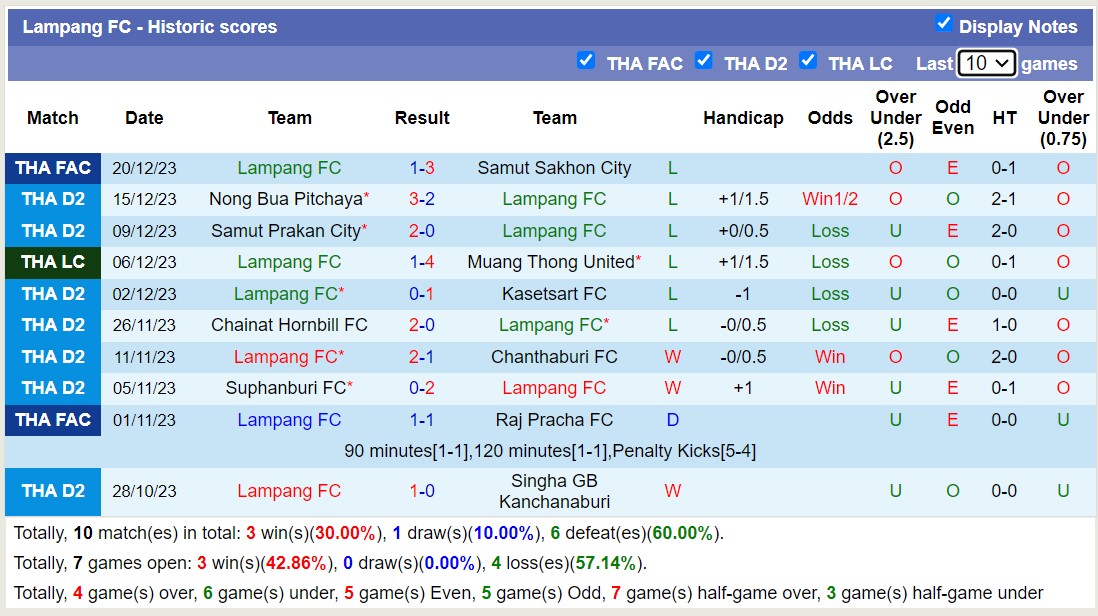Click the THA FAC badge on the Raj Pracha row

click(52, 419)
